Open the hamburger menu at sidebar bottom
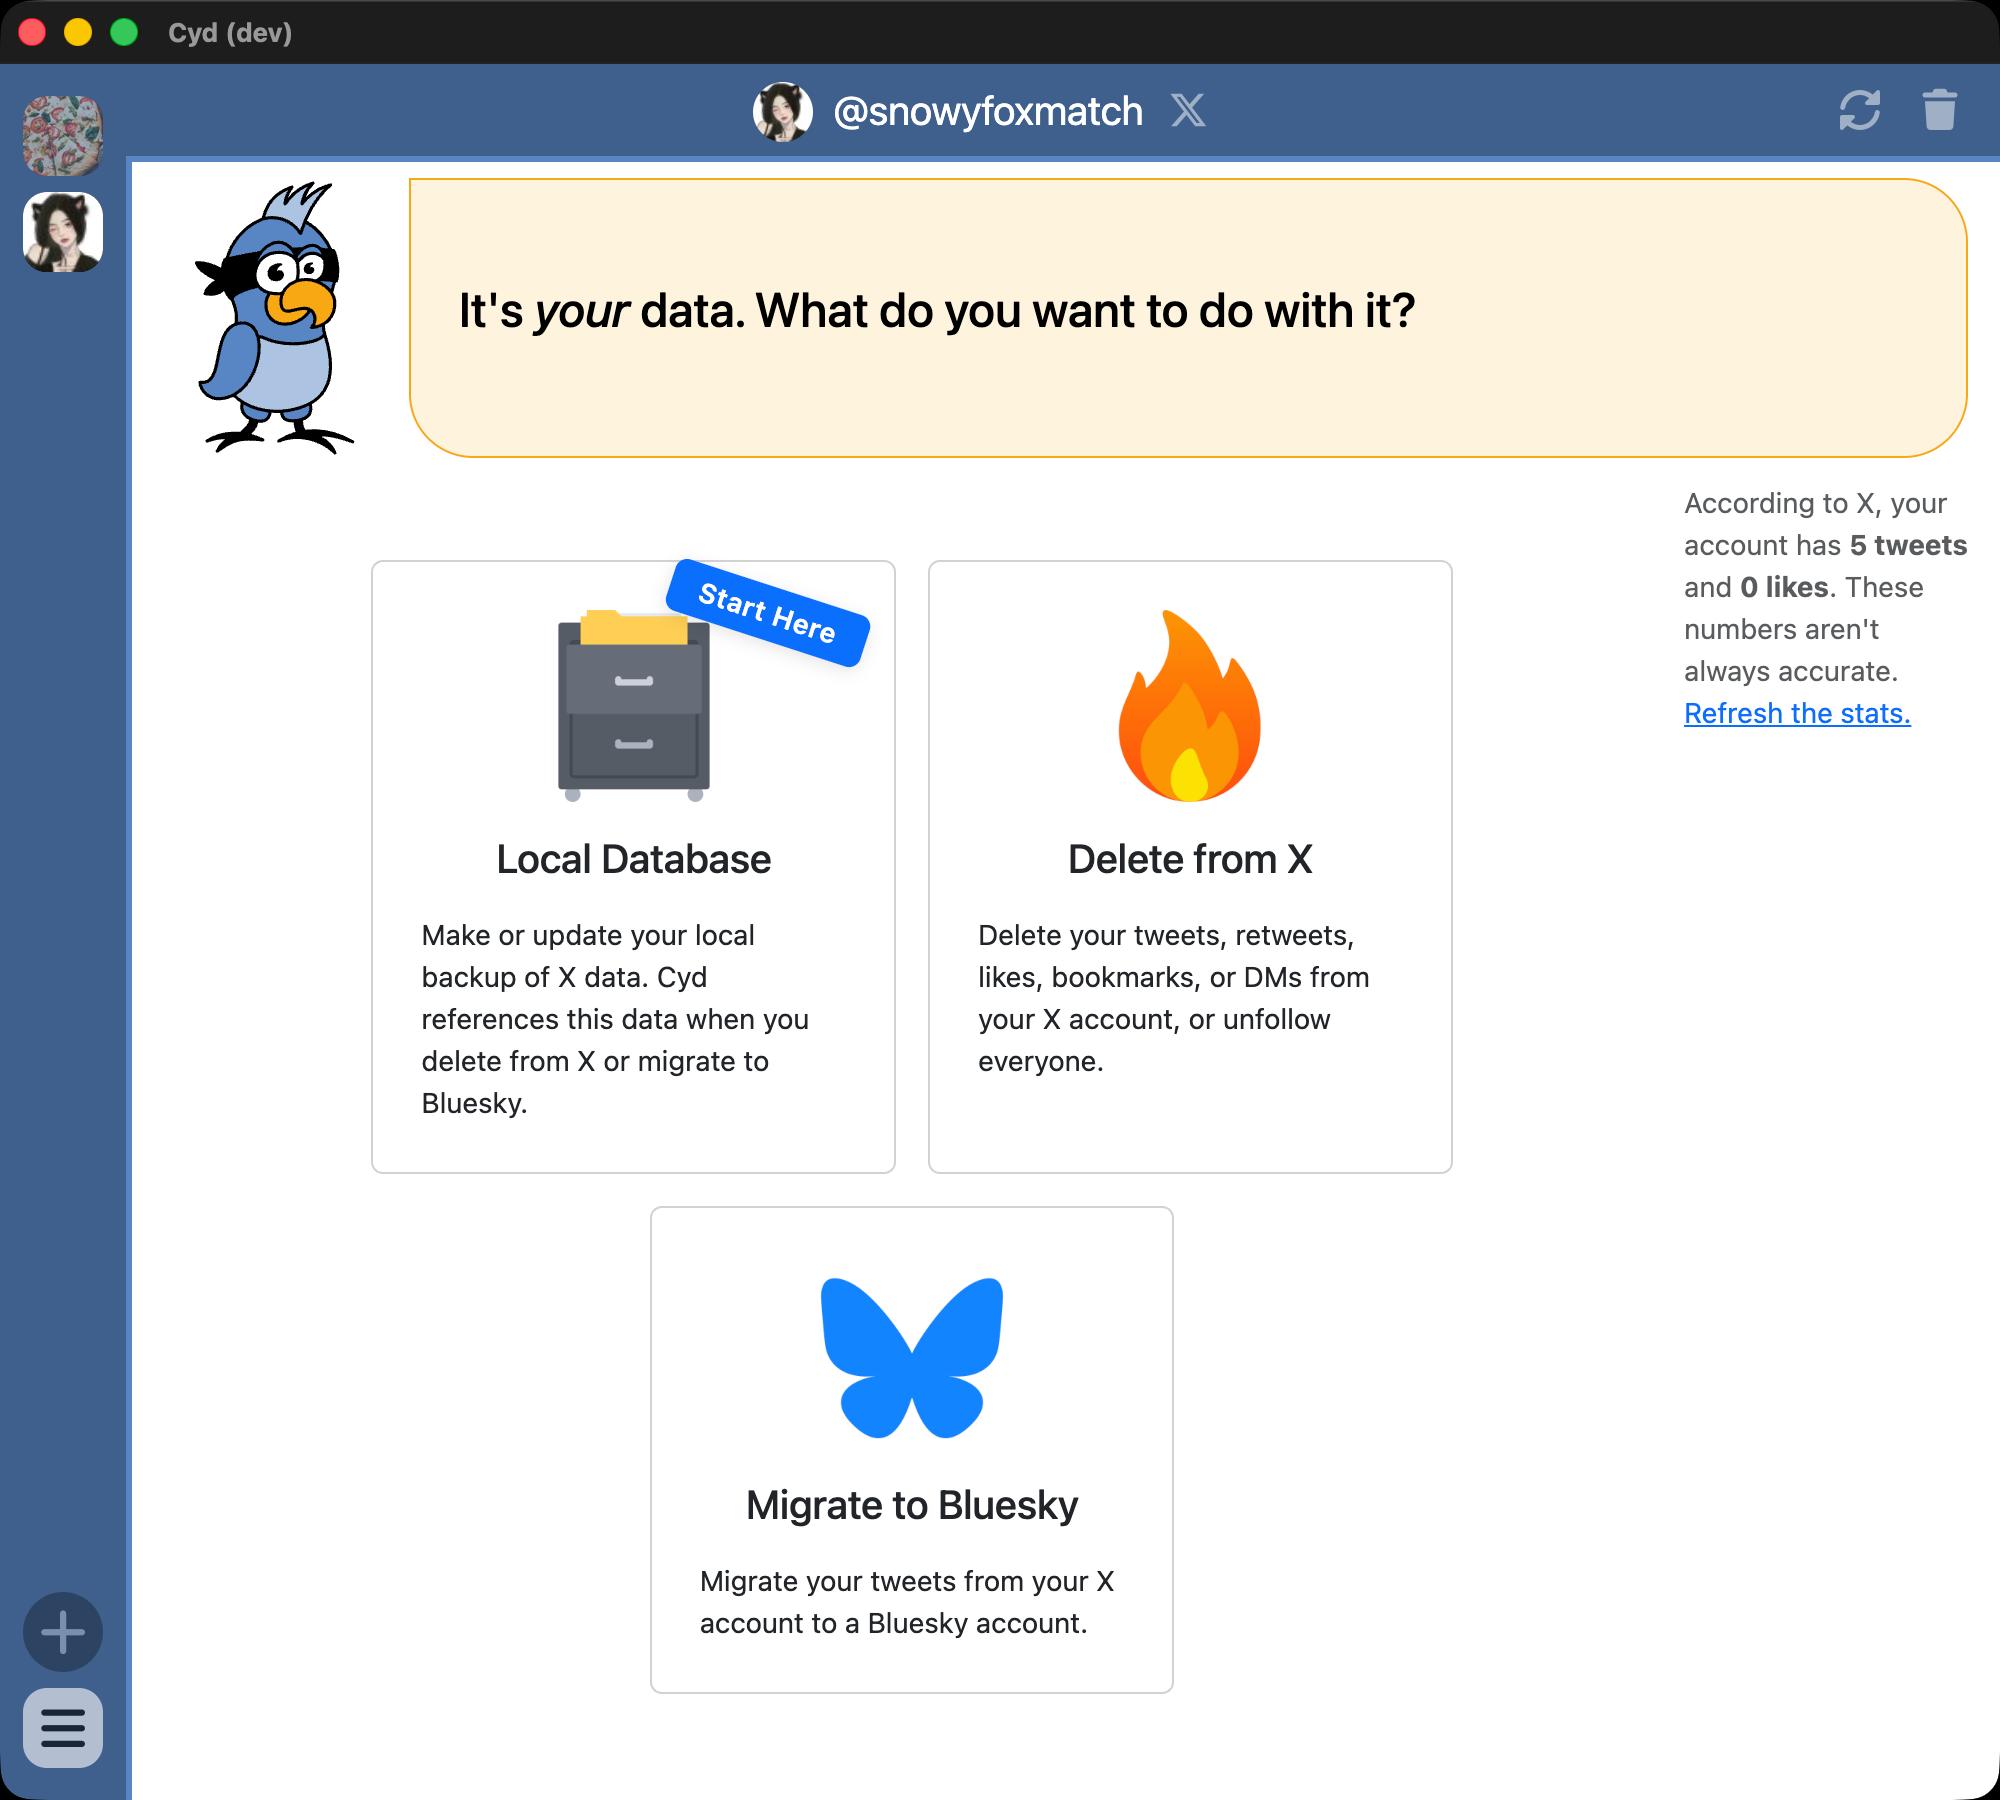 63,1728
